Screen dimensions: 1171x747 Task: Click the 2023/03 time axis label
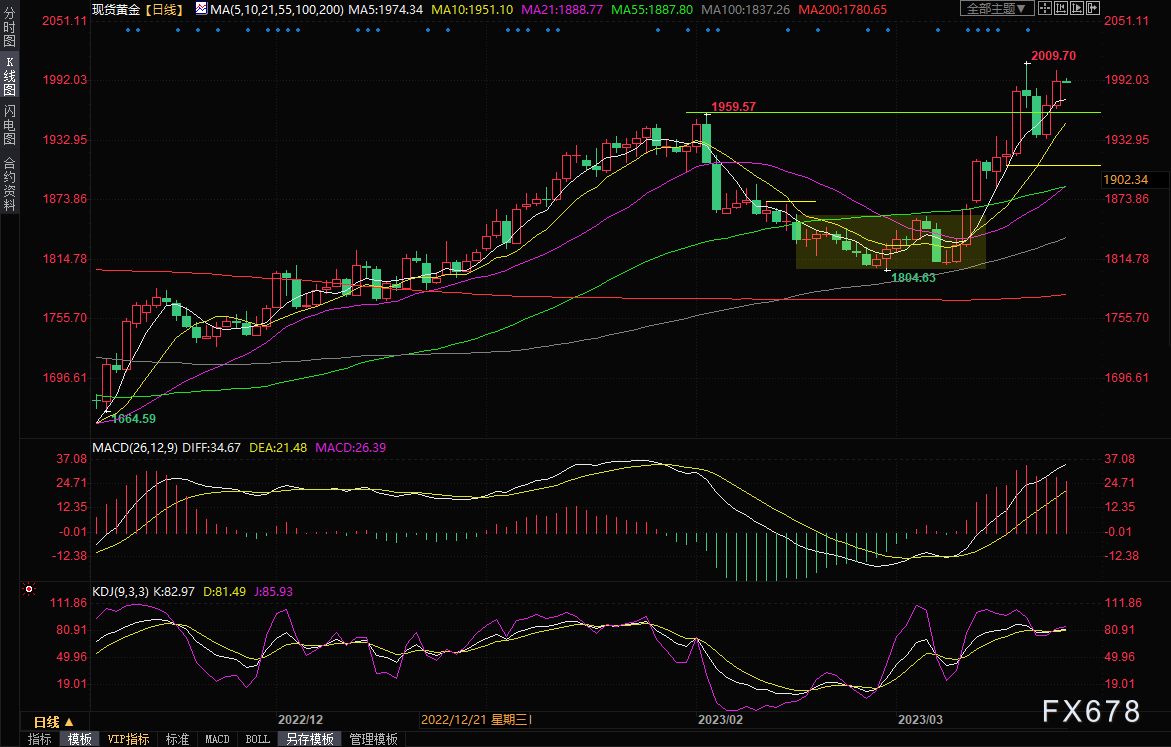[x=920, y=719]
